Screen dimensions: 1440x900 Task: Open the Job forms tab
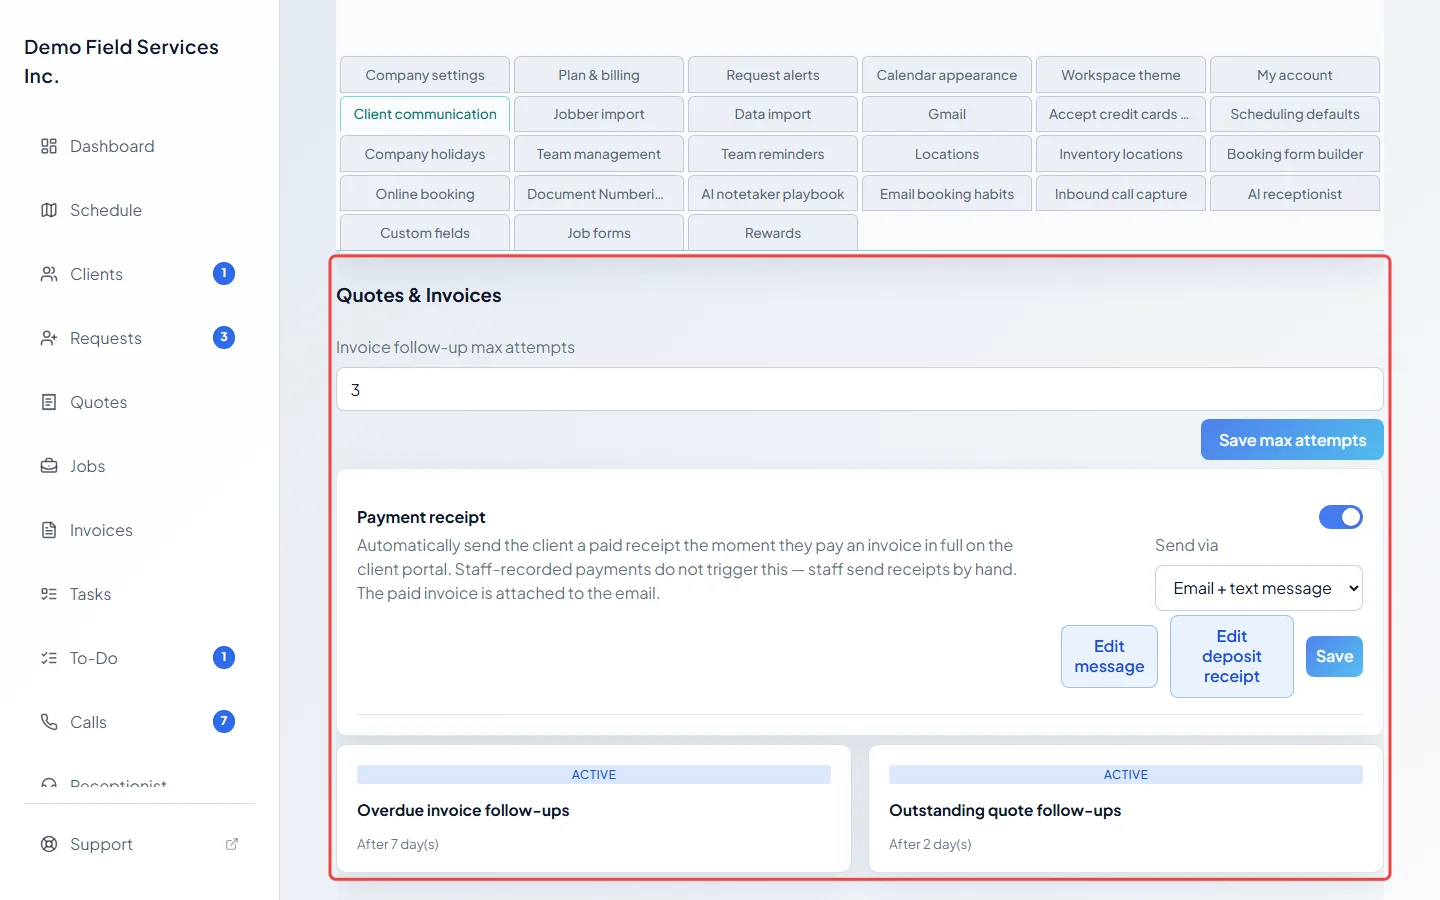[599, 233]
